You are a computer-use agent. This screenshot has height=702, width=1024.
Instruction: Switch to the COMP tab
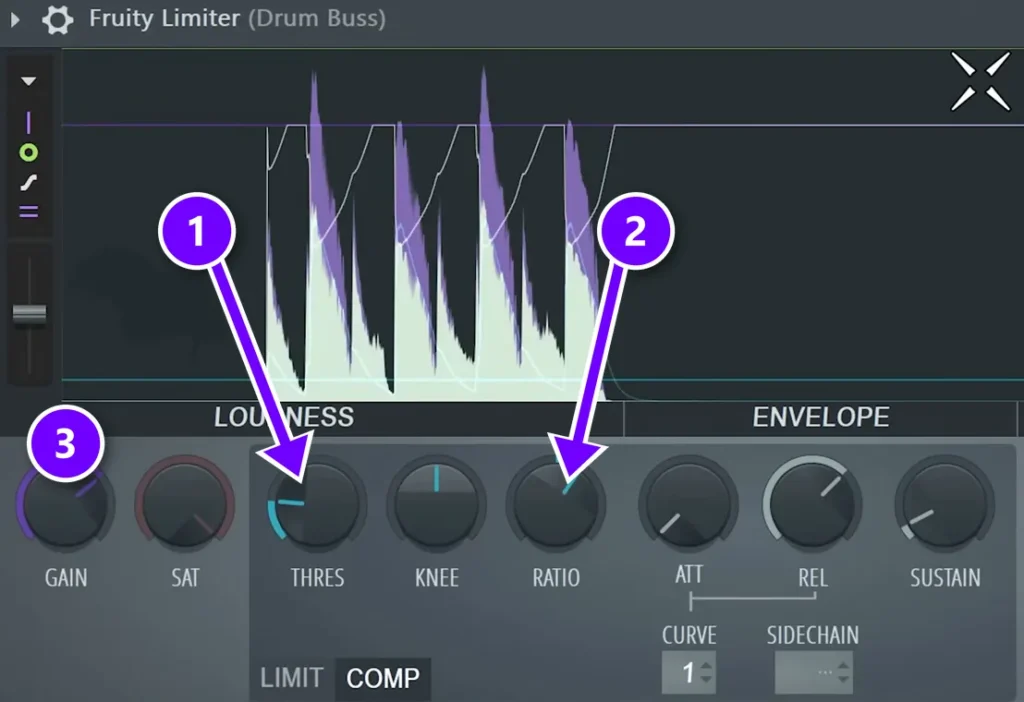click(x=383, y=678)
